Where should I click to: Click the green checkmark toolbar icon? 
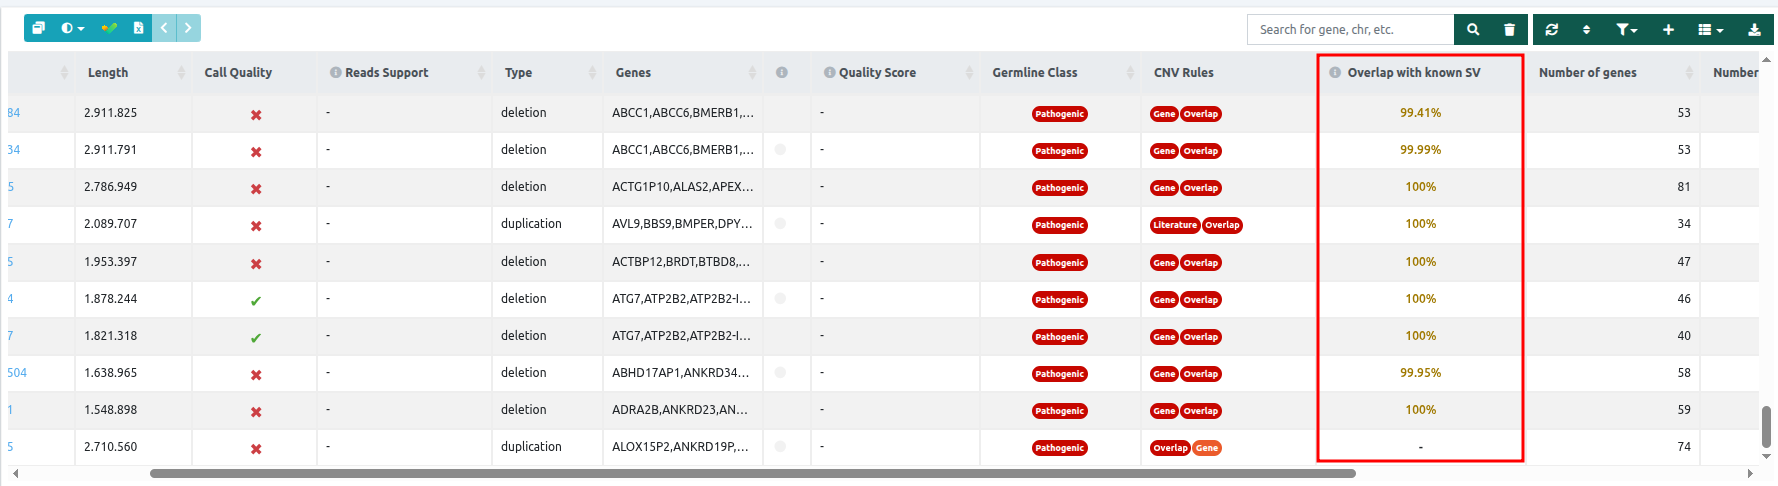click(109, 28)
